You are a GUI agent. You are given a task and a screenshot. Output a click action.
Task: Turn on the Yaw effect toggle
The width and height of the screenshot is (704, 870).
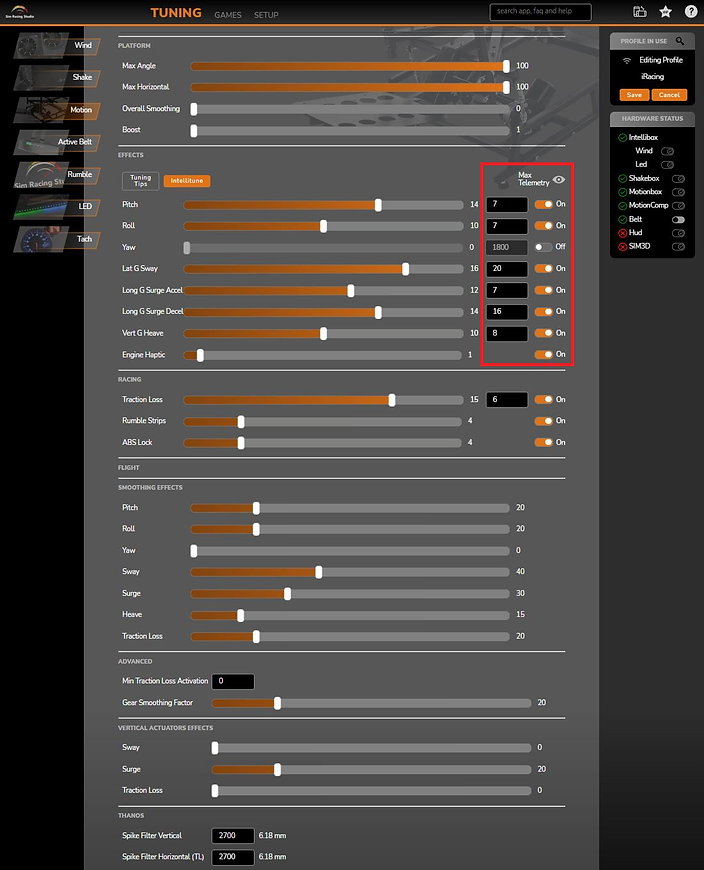(544, 247)
